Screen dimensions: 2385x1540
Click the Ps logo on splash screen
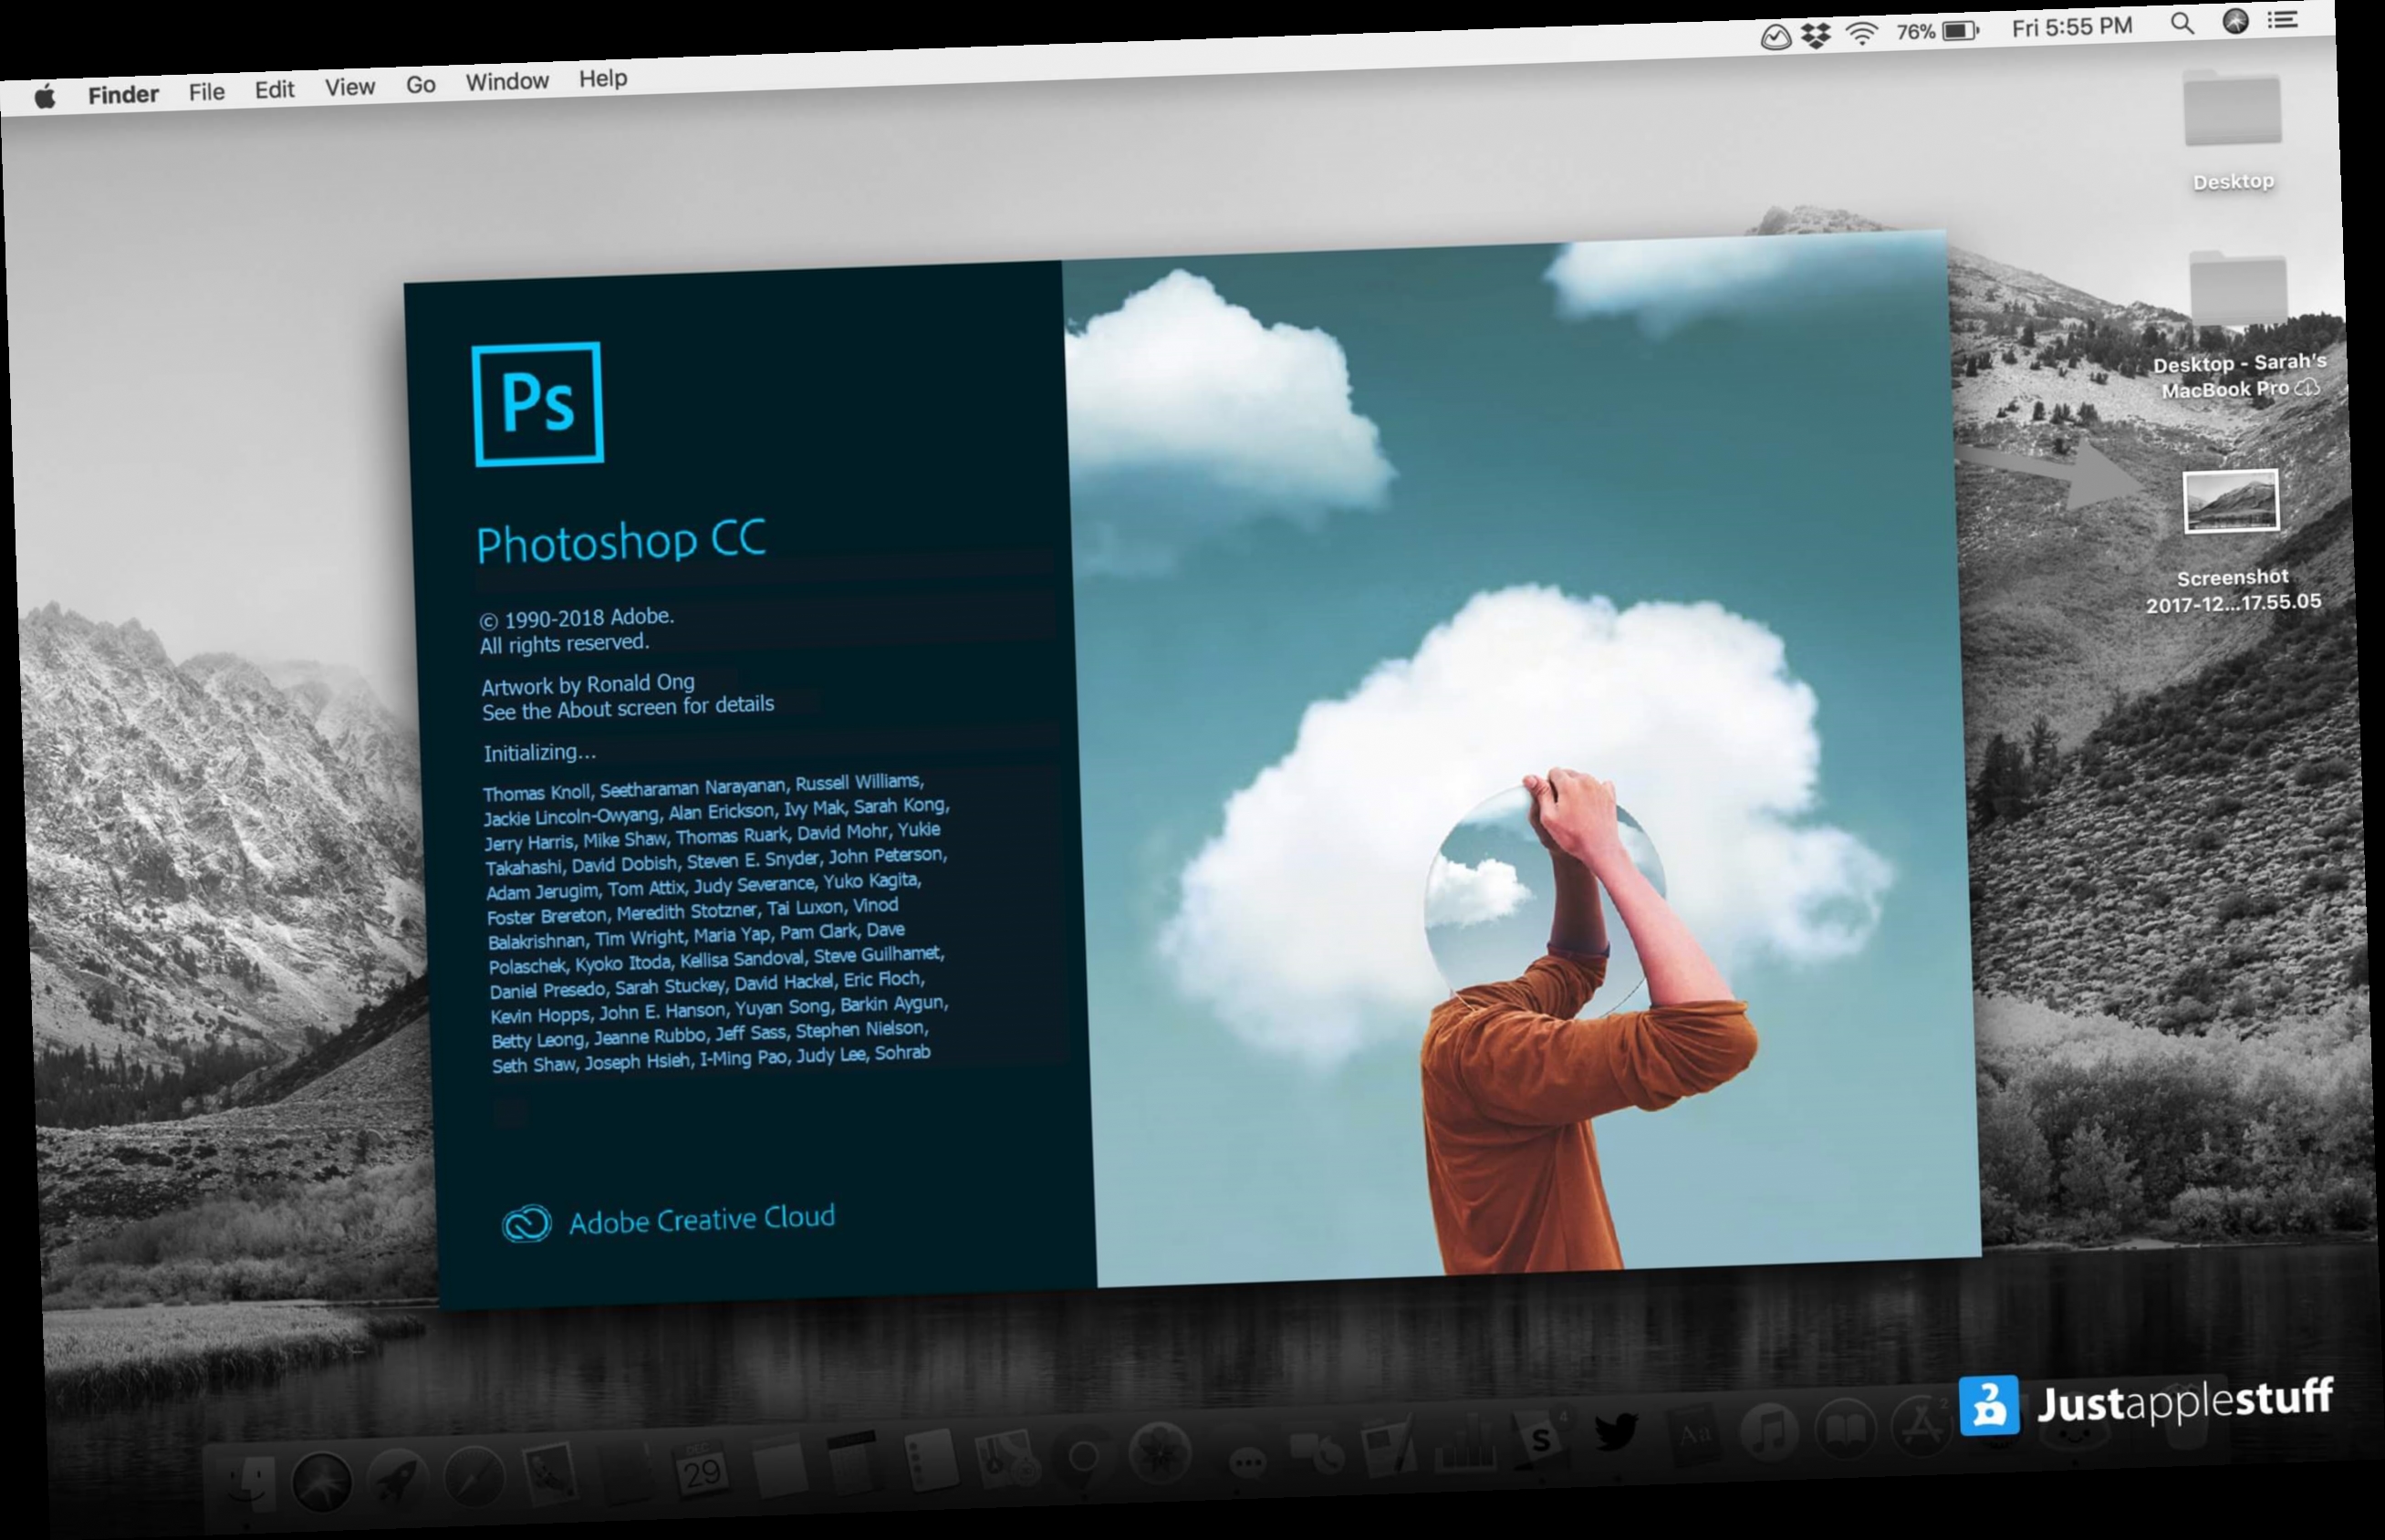click(538, 404)
